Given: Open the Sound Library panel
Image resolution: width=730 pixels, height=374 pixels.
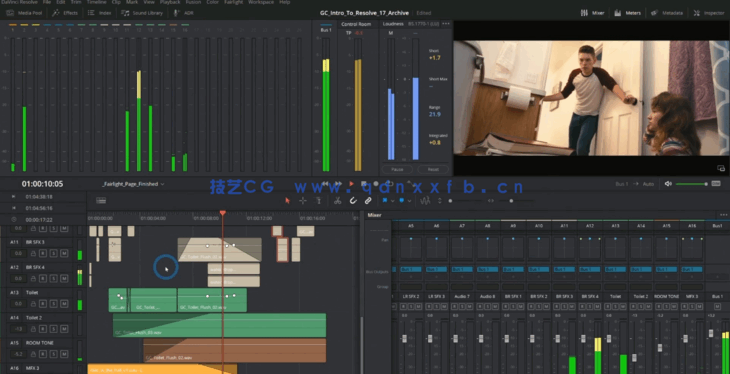Looking at the screenshot, I should tap(142, 13).
